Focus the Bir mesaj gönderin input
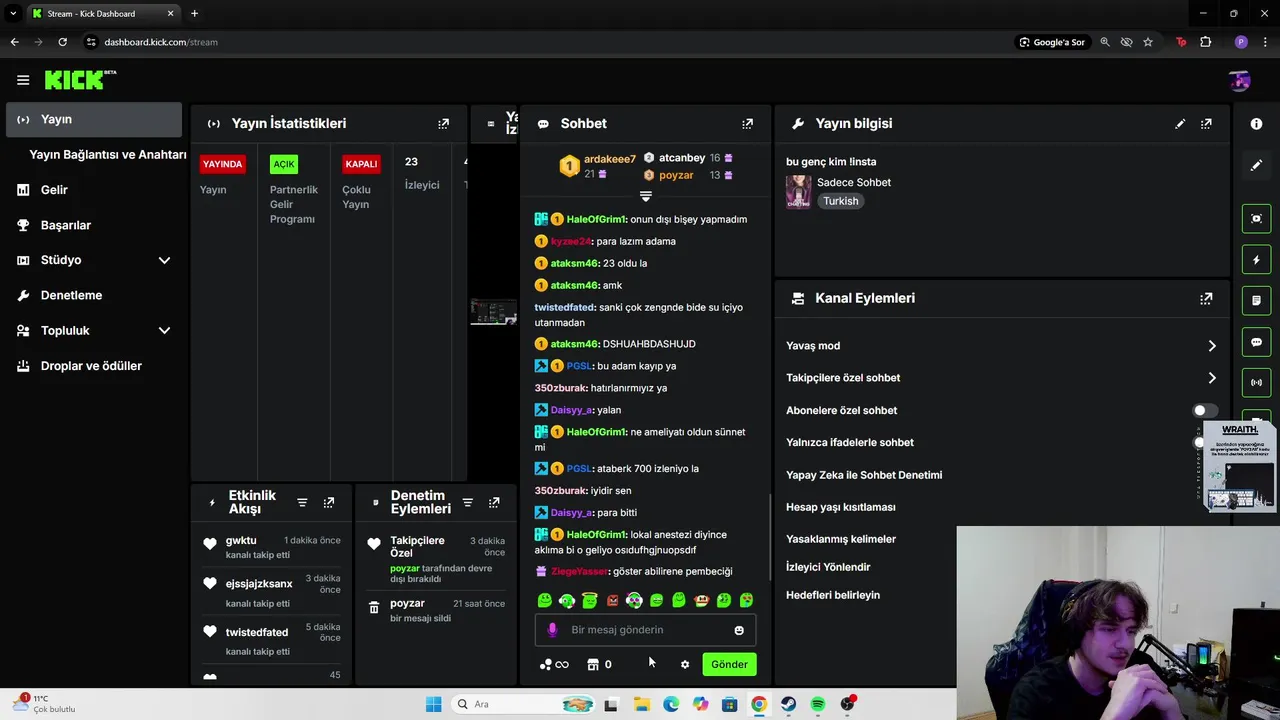This screenshot has height=720, width=1280. [645, 630]
